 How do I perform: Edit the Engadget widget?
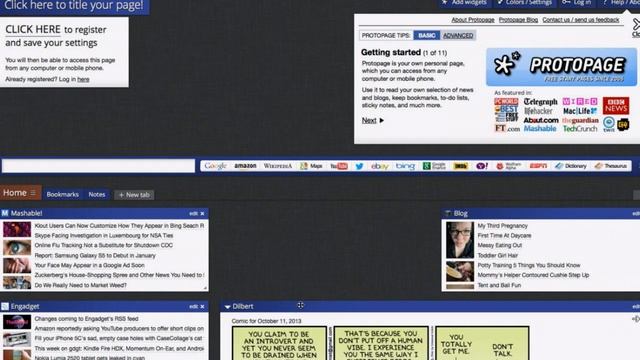point(193,307)
